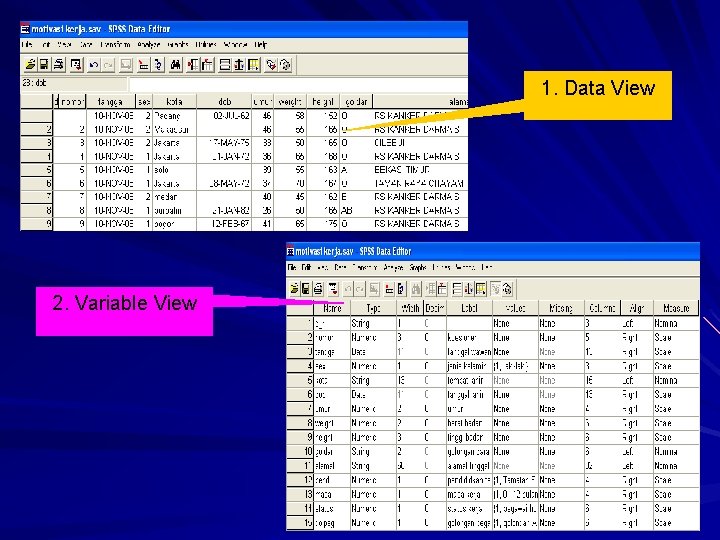The height and width of the screenshot is (540, 720).
Task: Click Split File icon in Variable View window
Action: 457,289
